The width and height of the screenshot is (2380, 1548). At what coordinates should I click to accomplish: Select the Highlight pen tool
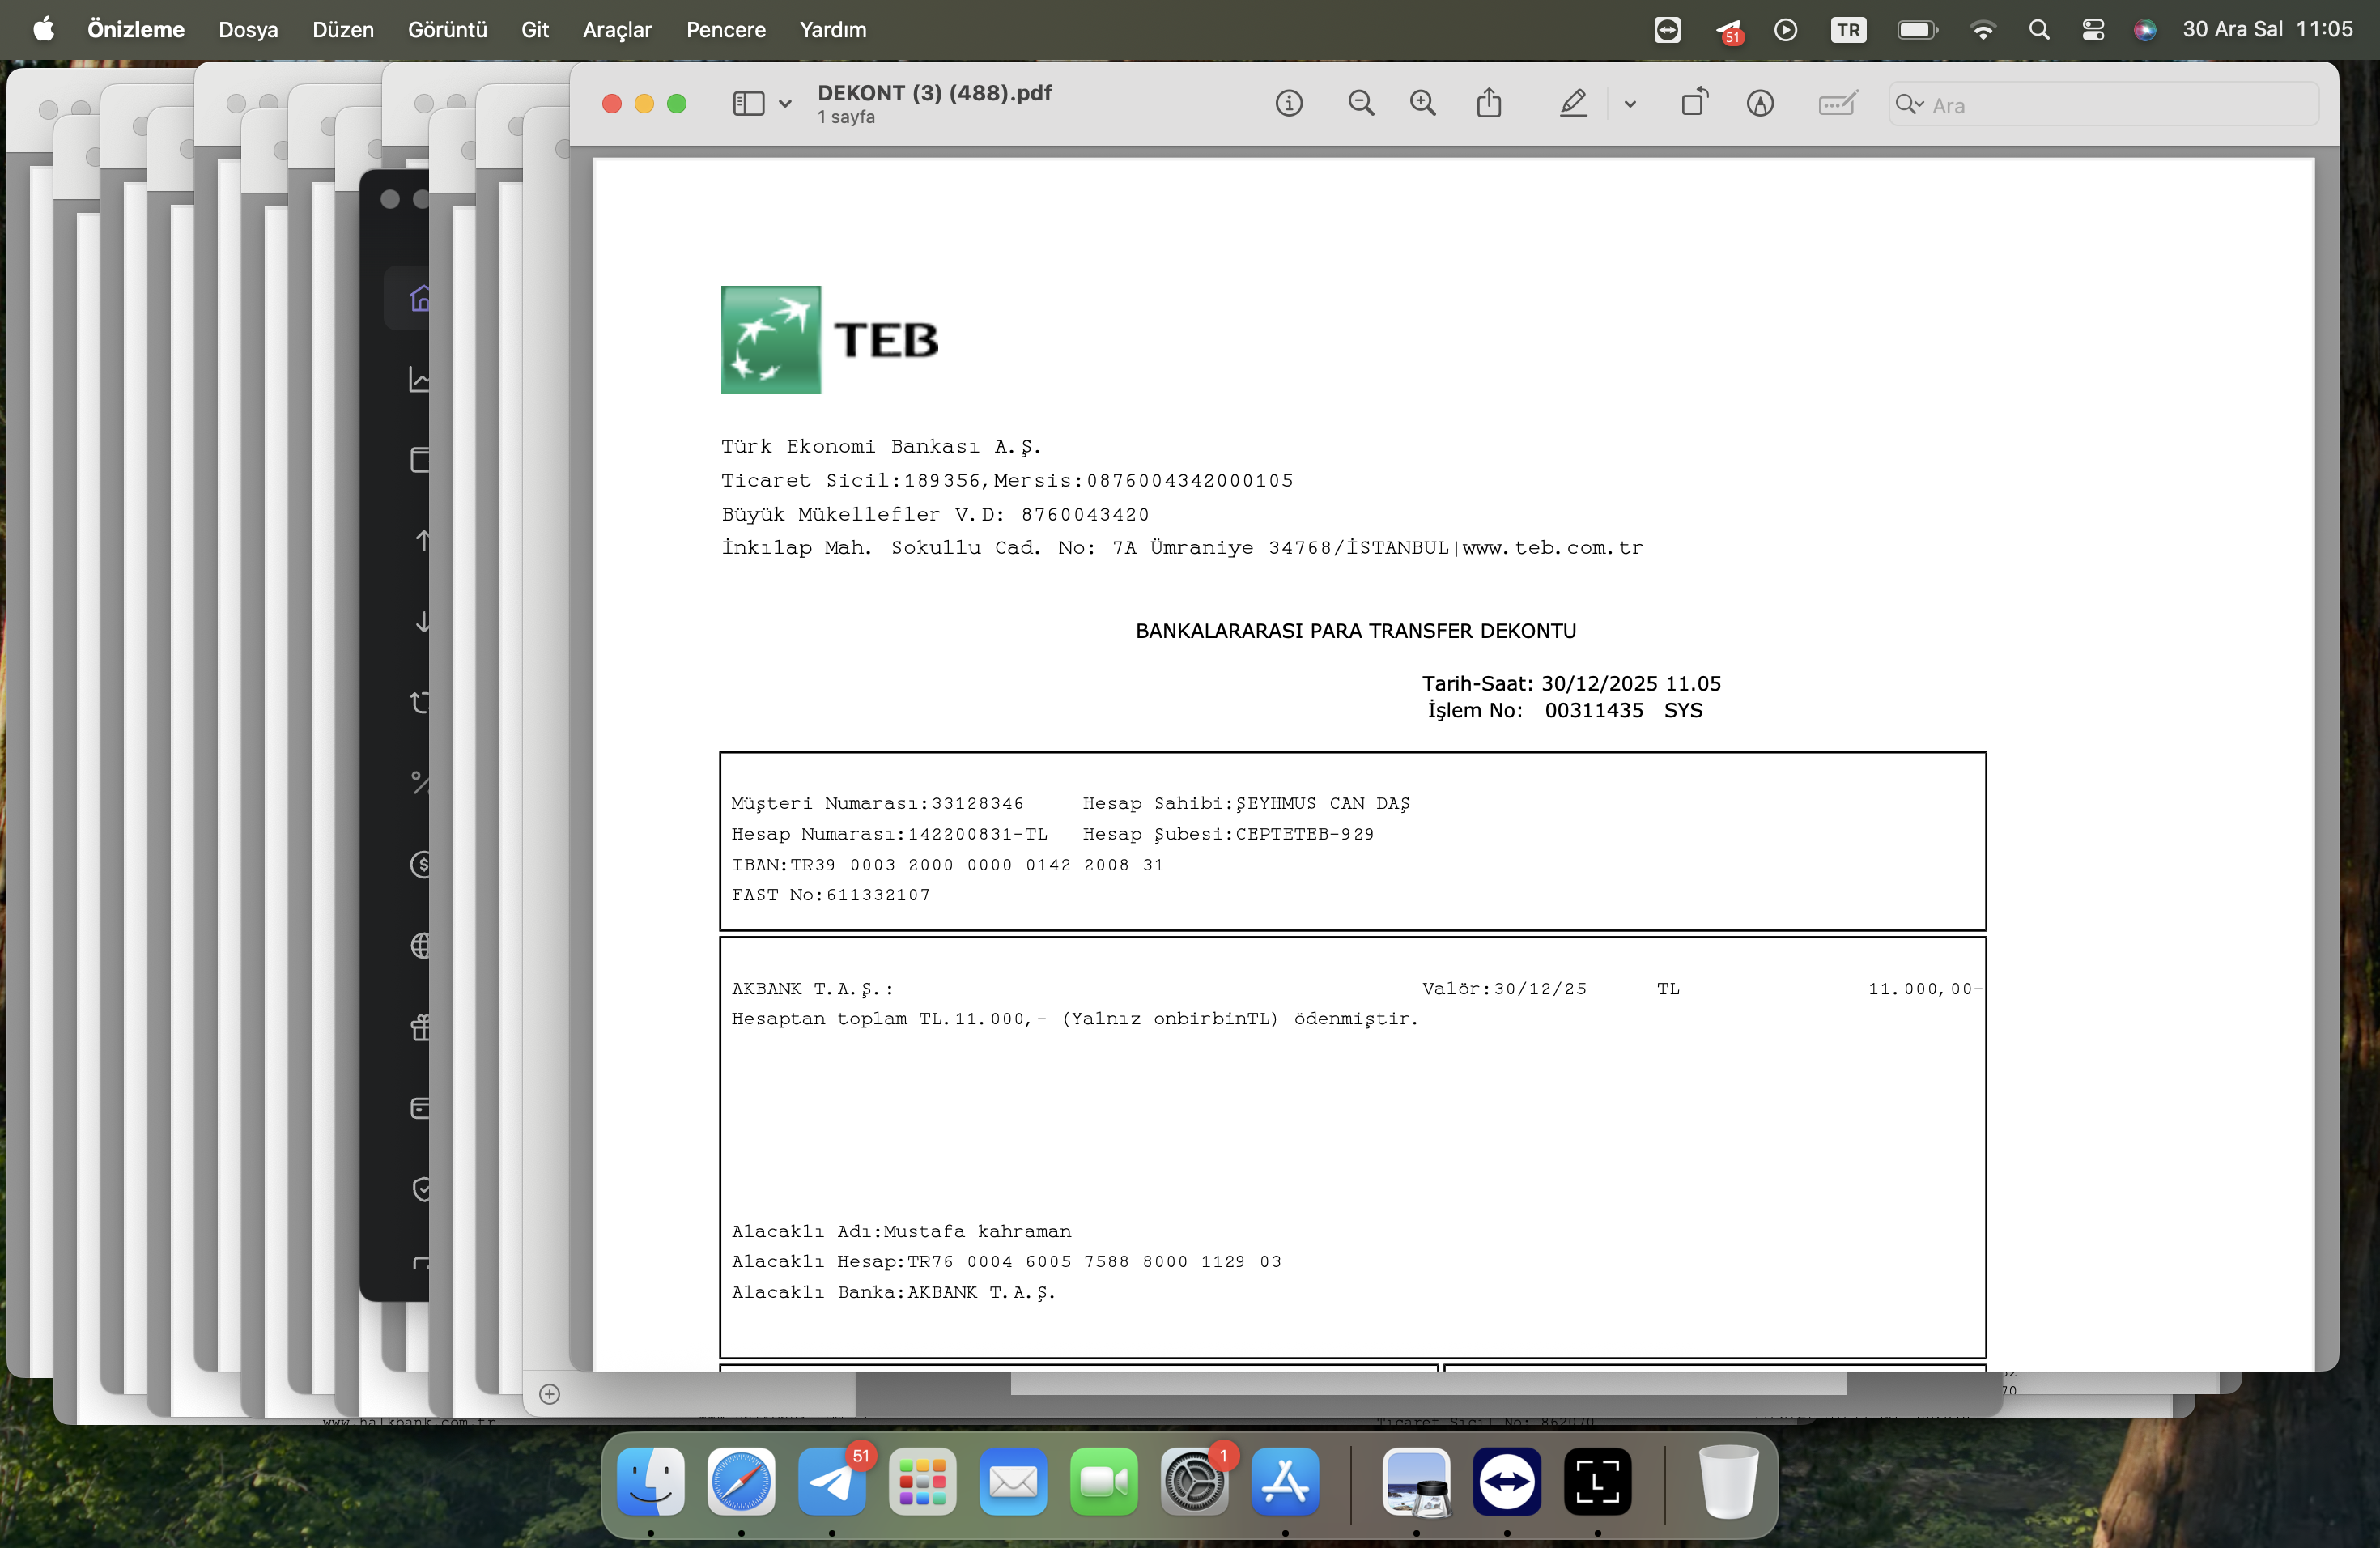point(1573,103)
